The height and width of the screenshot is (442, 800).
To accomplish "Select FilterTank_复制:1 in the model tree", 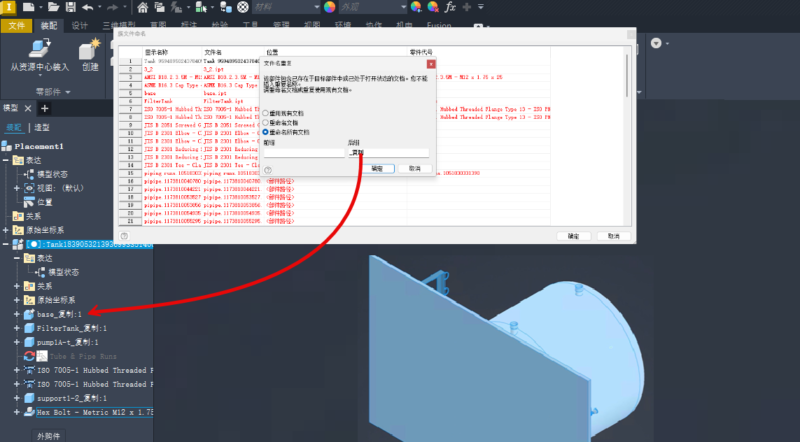I will pyautogui.click(x=71, y=328).
